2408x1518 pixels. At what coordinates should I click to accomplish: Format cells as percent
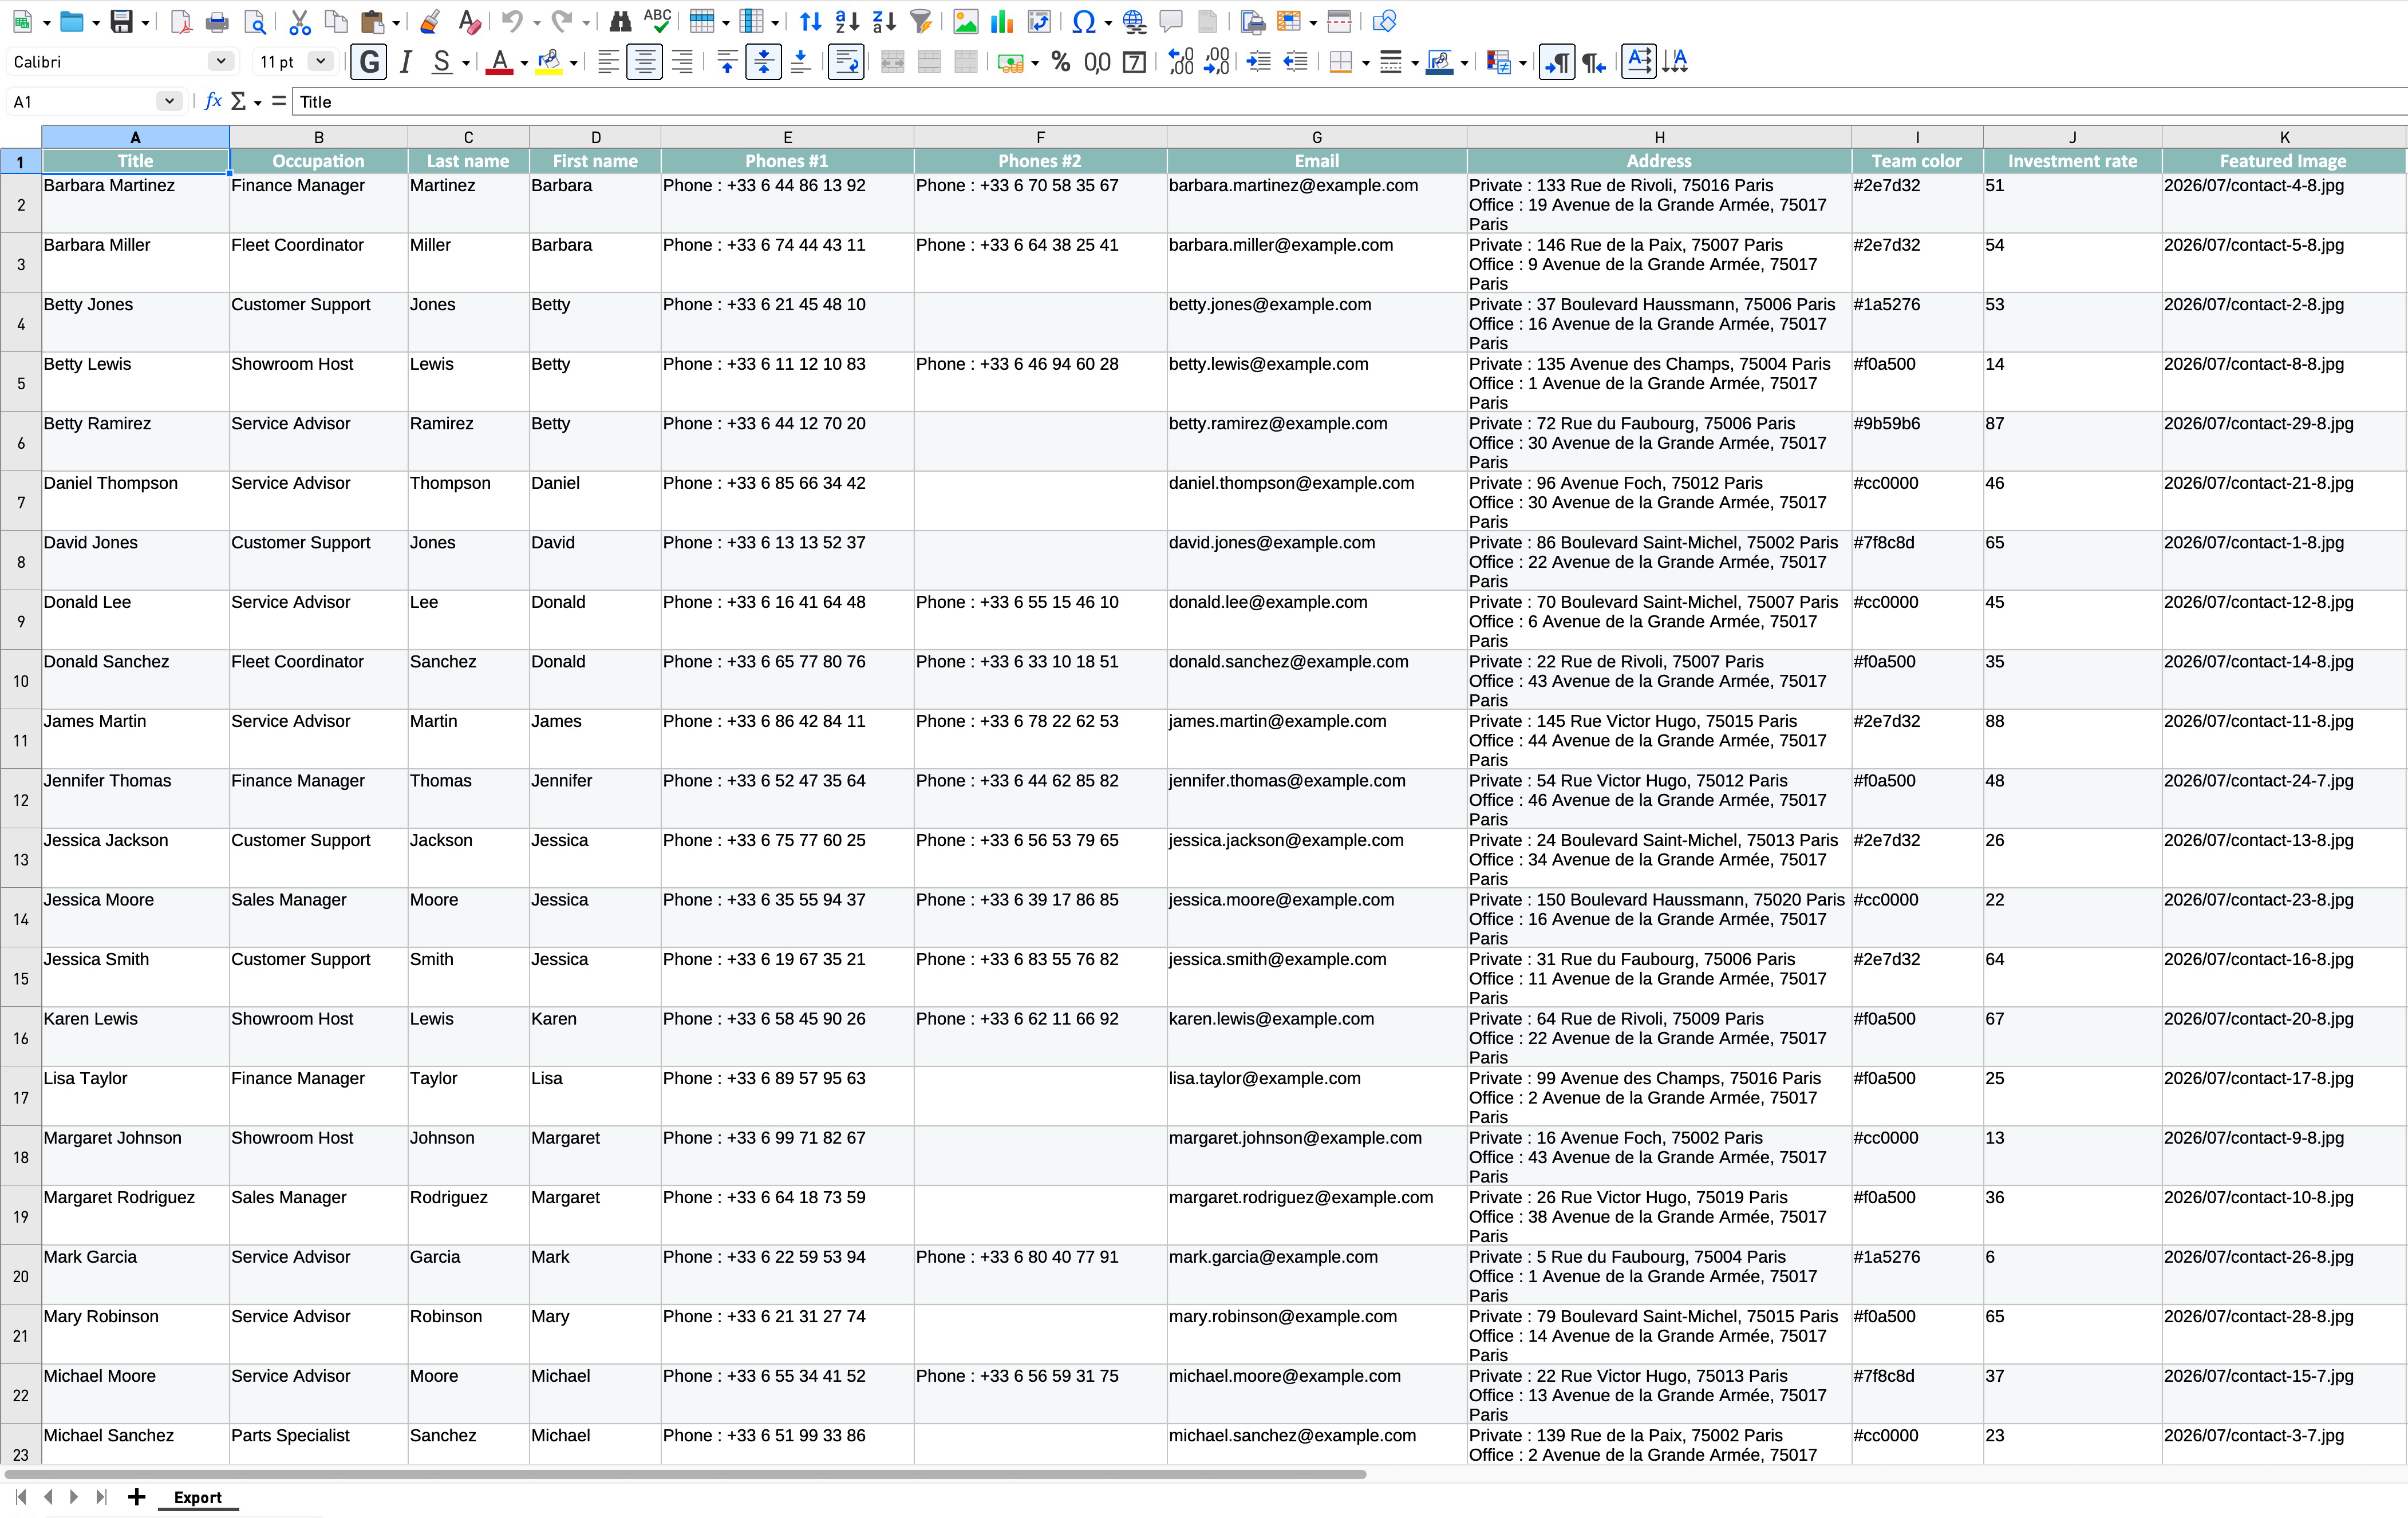click(1061, 62)
